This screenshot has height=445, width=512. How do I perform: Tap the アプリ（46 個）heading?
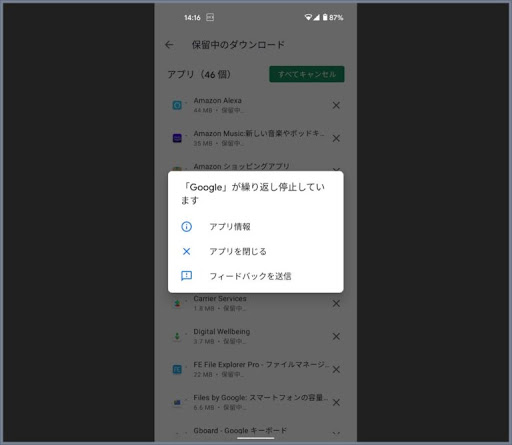(199, 74)
